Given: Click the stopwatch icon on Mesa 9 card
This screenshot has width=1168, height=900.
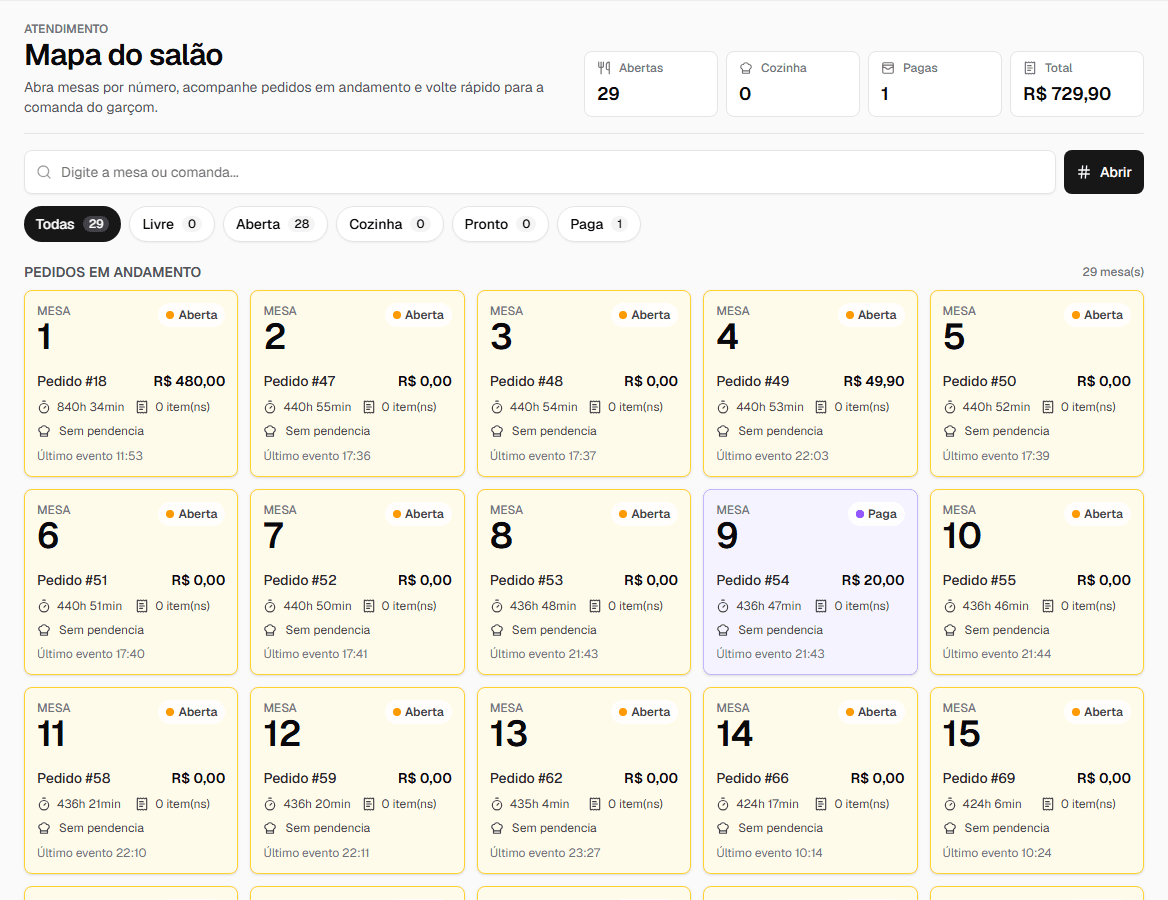Looking at the screenshot, I should [x=723, y=606].
